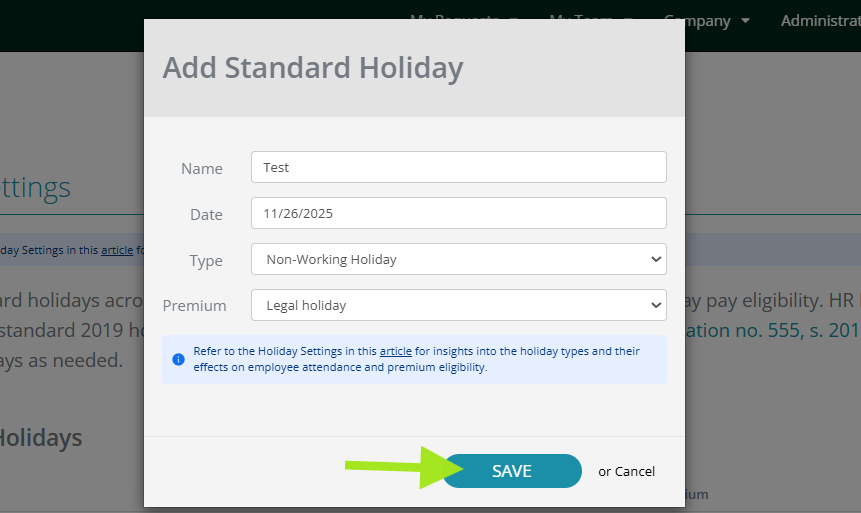This screenshot has width=861, height=513.
Task: Click the Add Standard Holiday dialog title
Action: 313,68
